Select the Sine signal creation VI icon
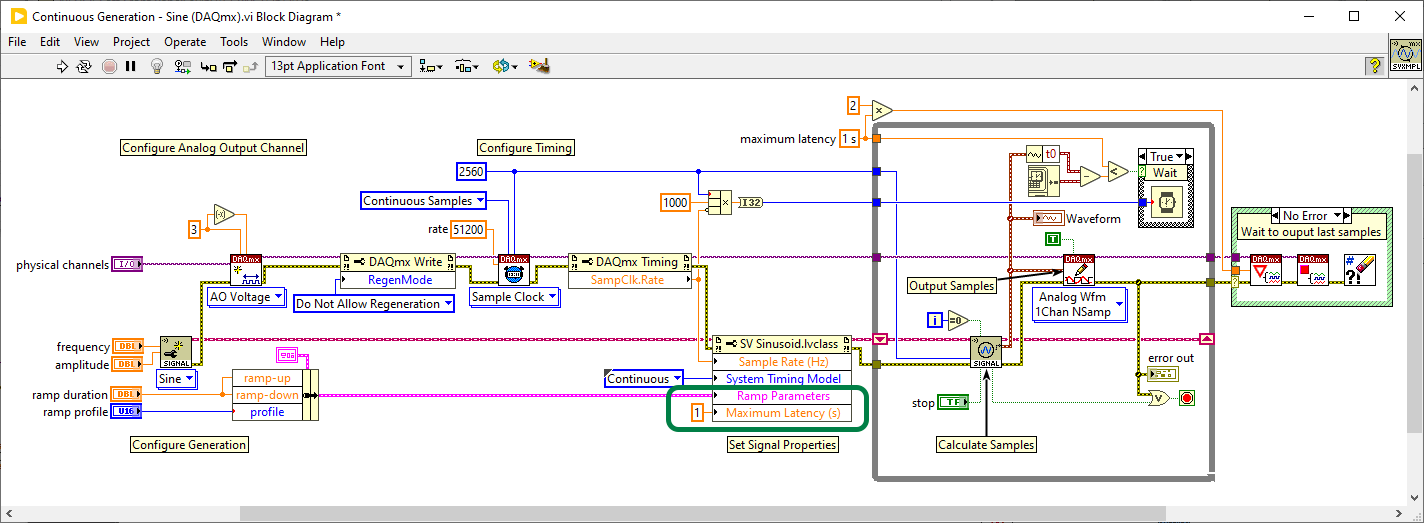The width and height of the screenshot is (1424, 523). pos(176,351)
